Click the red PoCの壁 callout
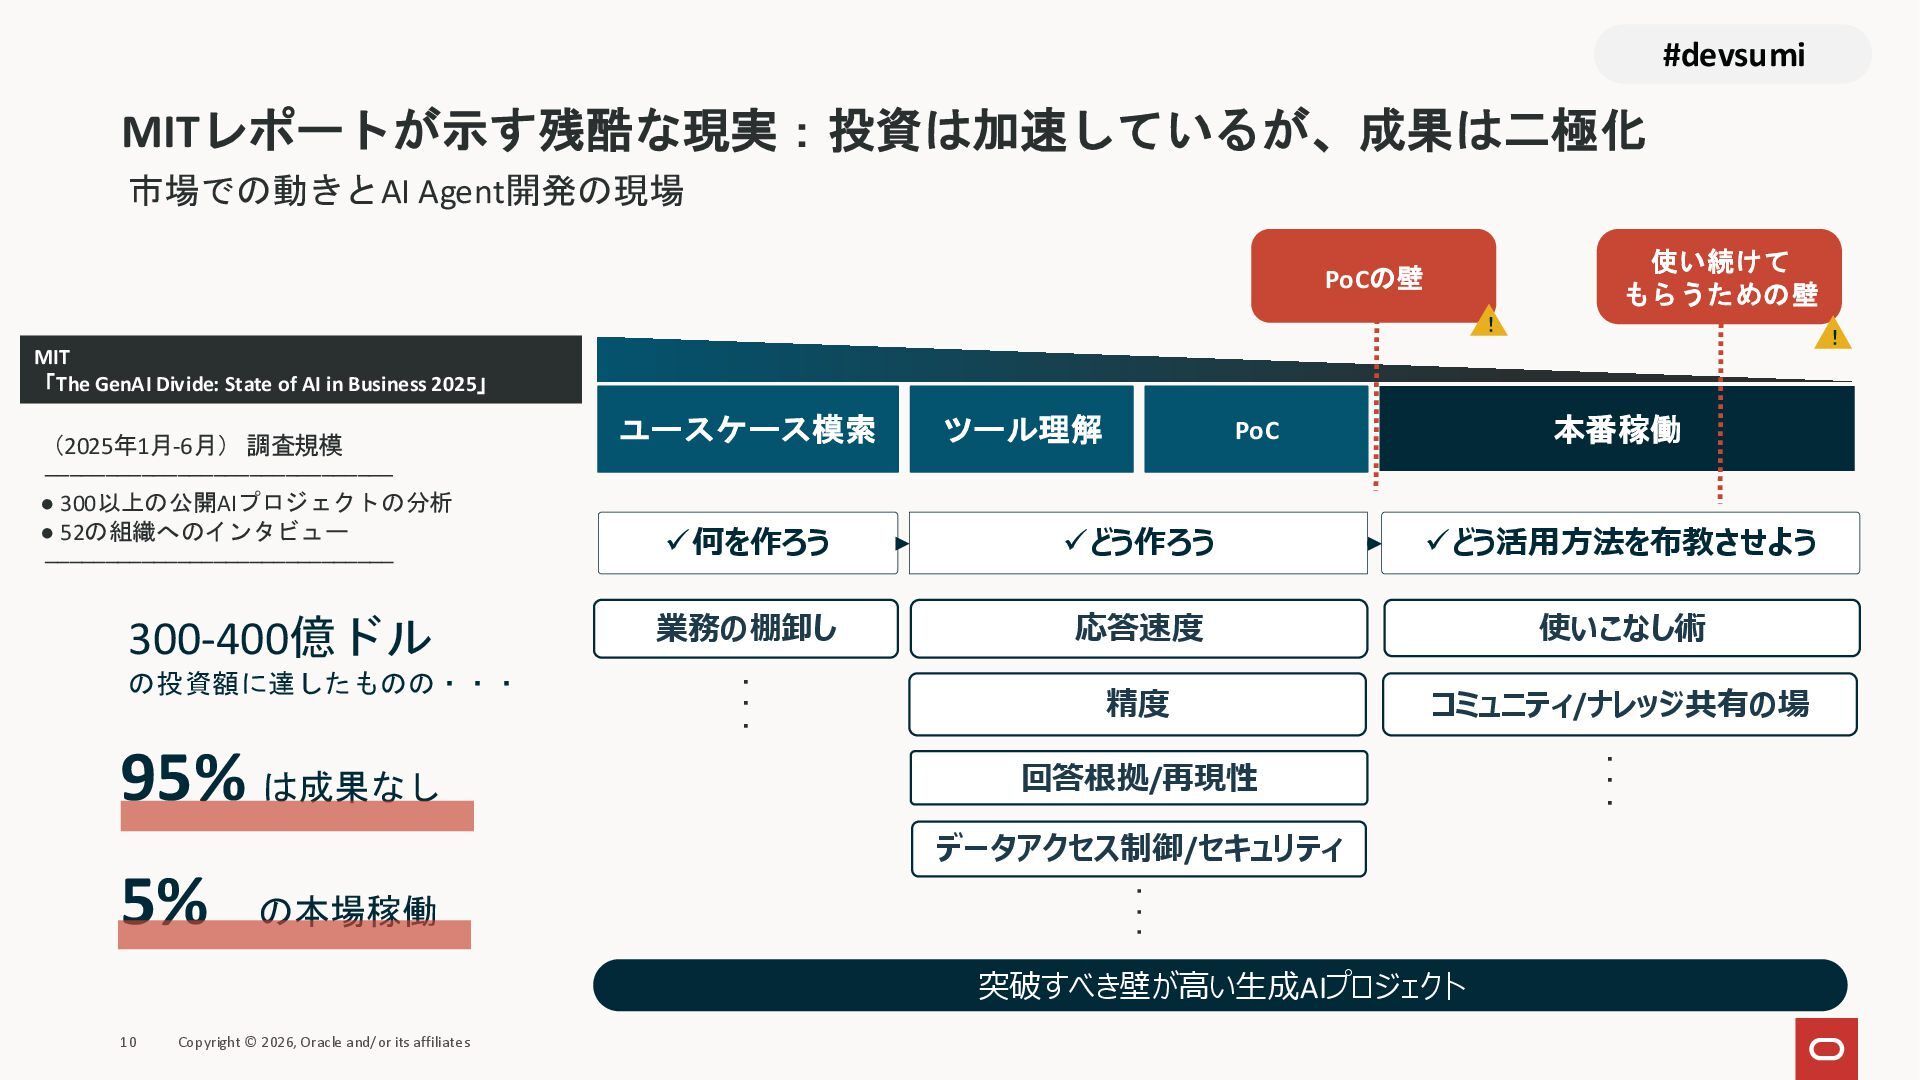Image resolution: width=1920 pixels, height=1080 pixels. pyautogui.click(x=1372, y=276)
